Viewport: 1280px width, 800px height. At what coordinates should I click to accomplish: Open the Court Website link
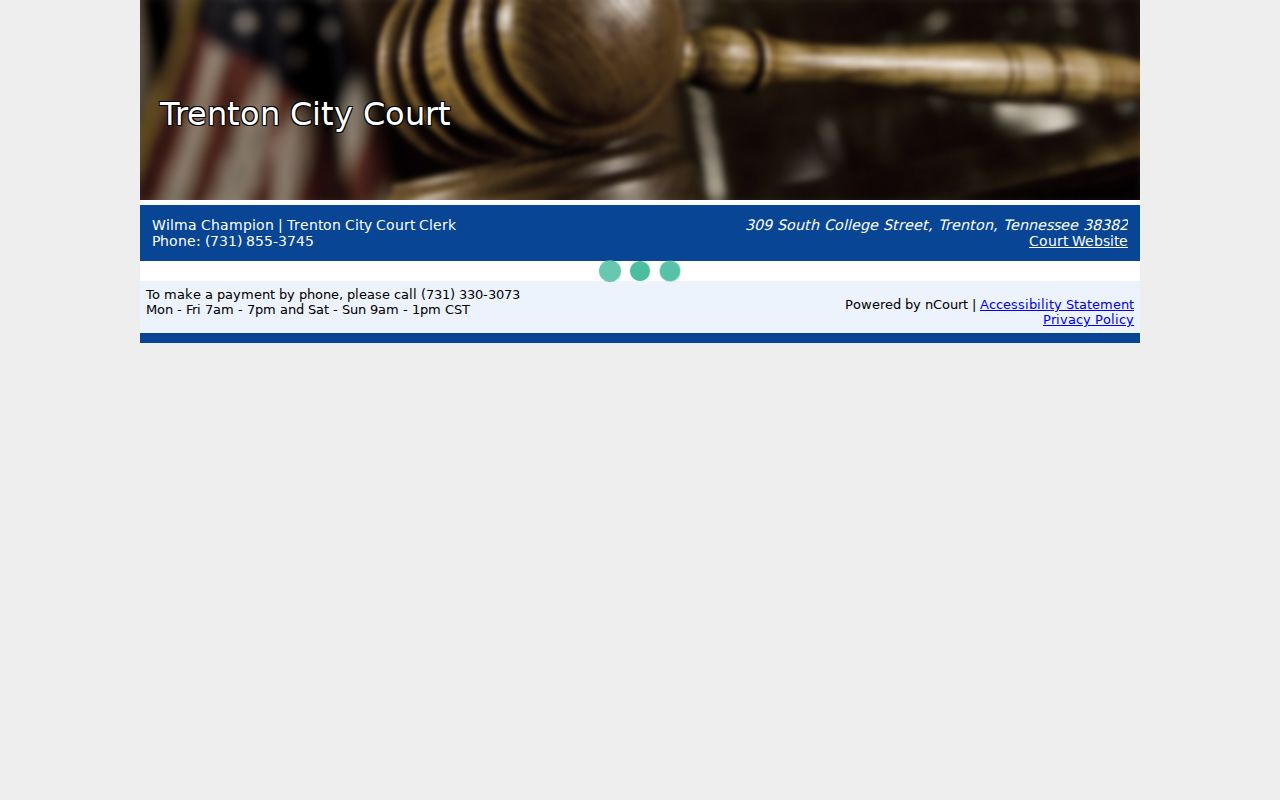(x=1078, y=241)
